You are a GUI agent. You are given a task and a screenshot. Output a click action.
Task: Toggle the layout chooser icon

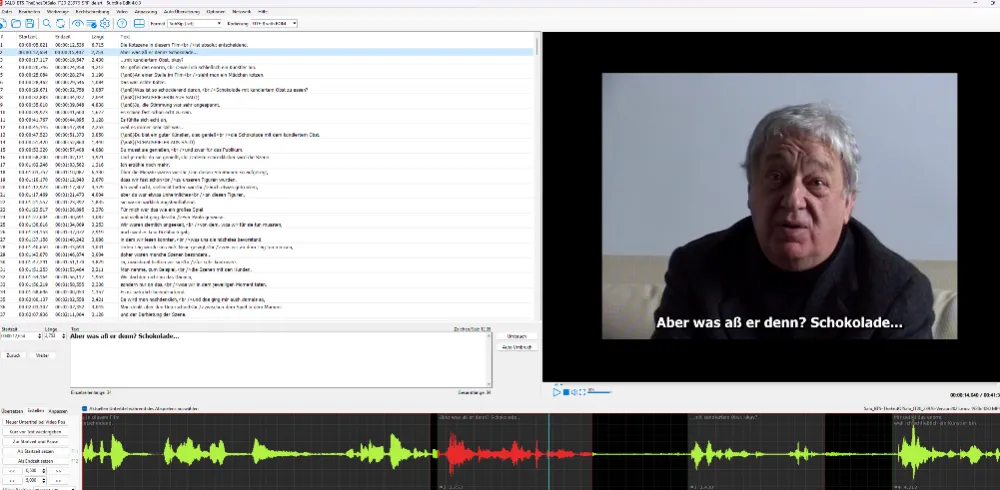pos(139,24)
